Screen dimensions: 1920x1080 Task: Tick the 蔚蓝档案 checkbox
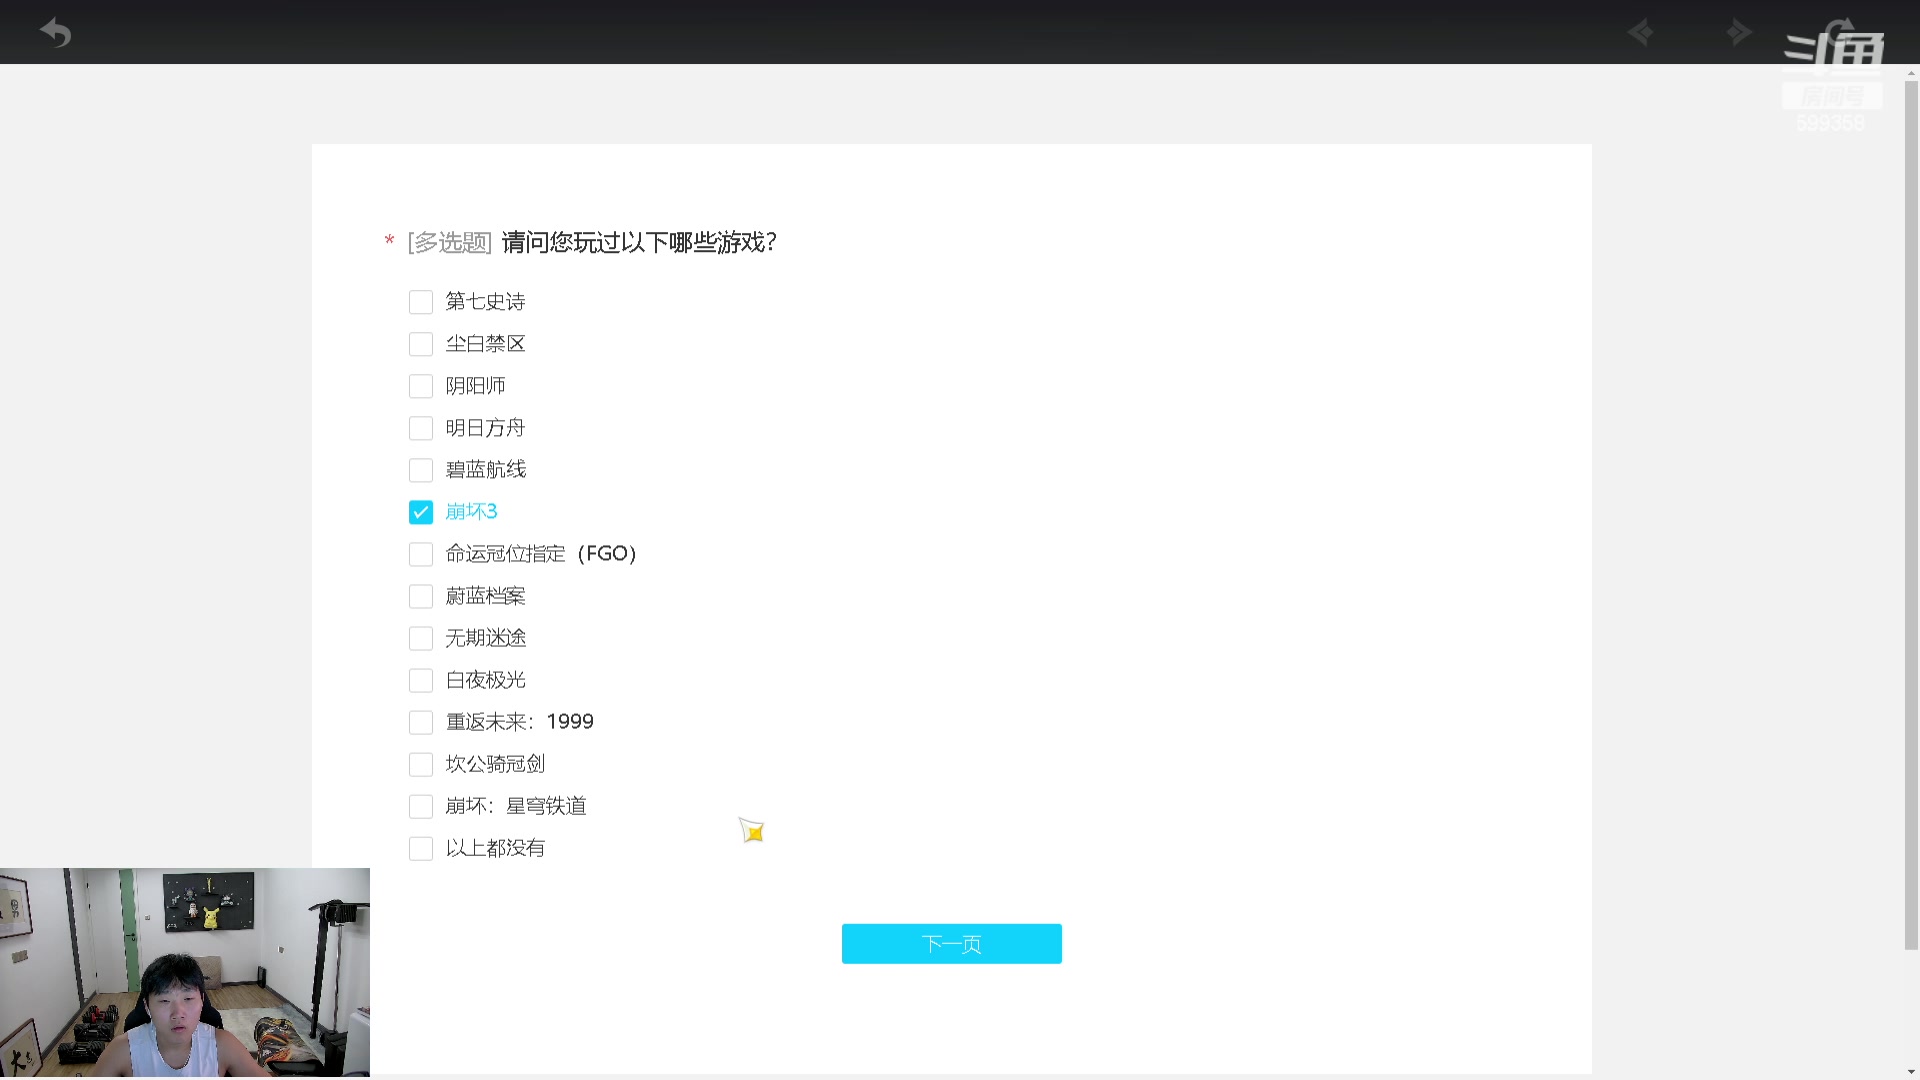pyautogui.click(x=421, y=596)
